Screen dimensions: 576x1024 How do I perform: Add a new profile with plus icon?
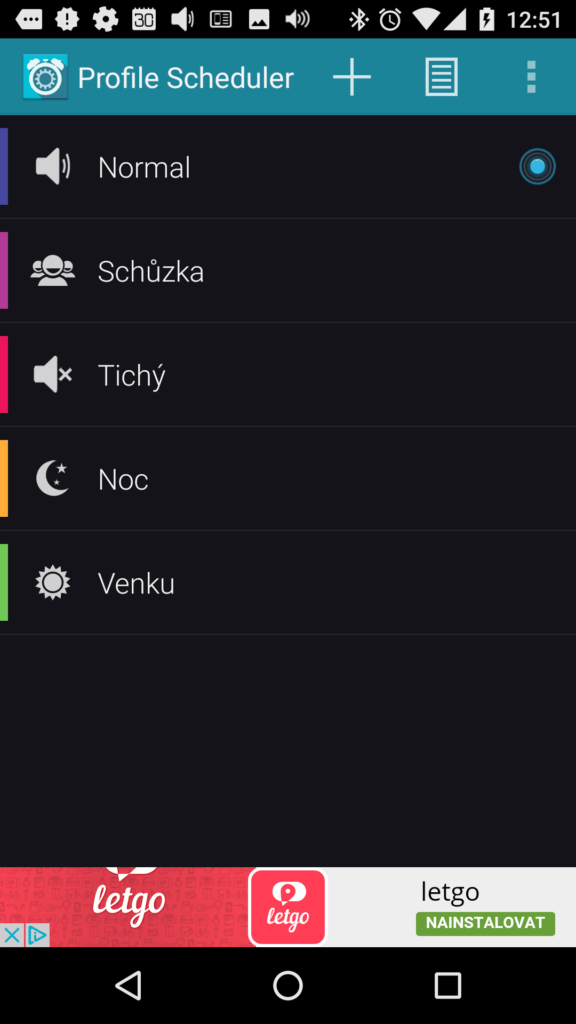(351, 77)
